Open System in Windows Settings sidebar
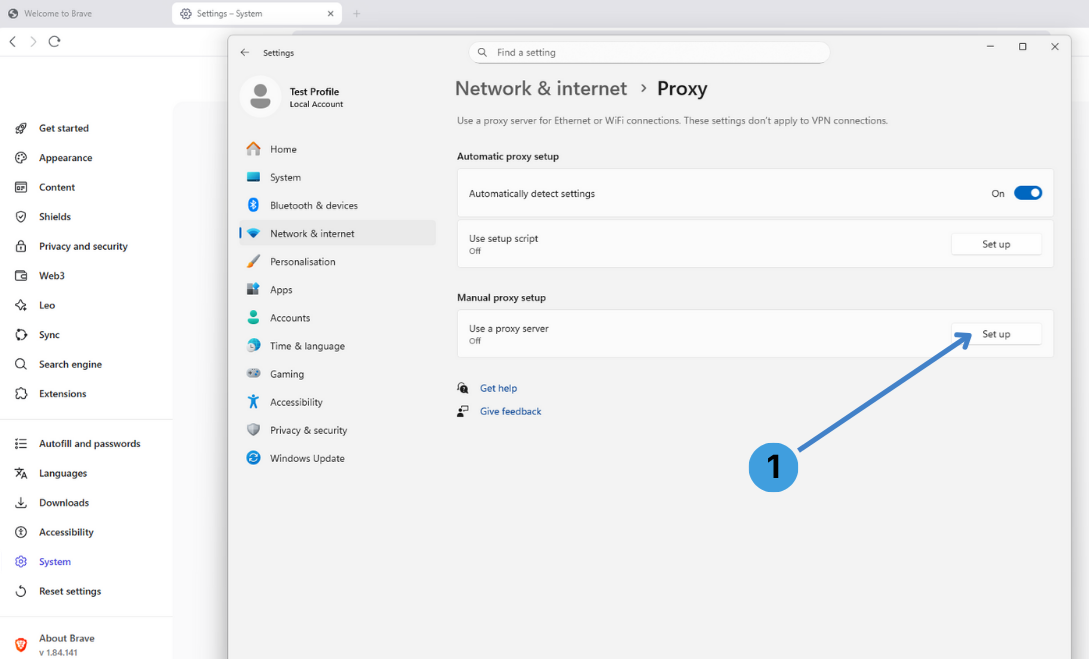The height and width of the screenshot is (659, 1089). click(x=338, y=177)
